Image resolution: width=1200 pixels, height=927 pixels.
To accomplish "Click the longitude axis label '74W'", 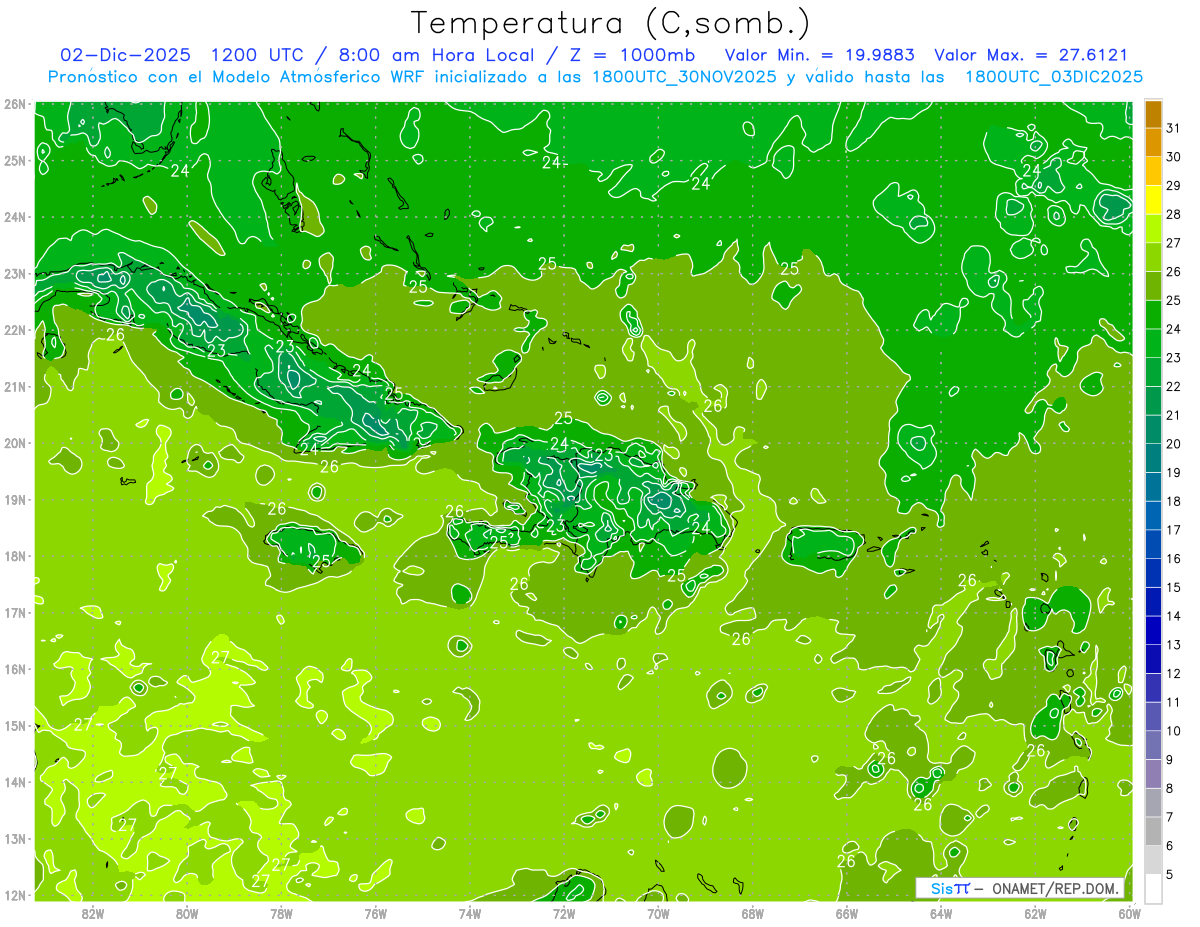I will pos(470,913).
